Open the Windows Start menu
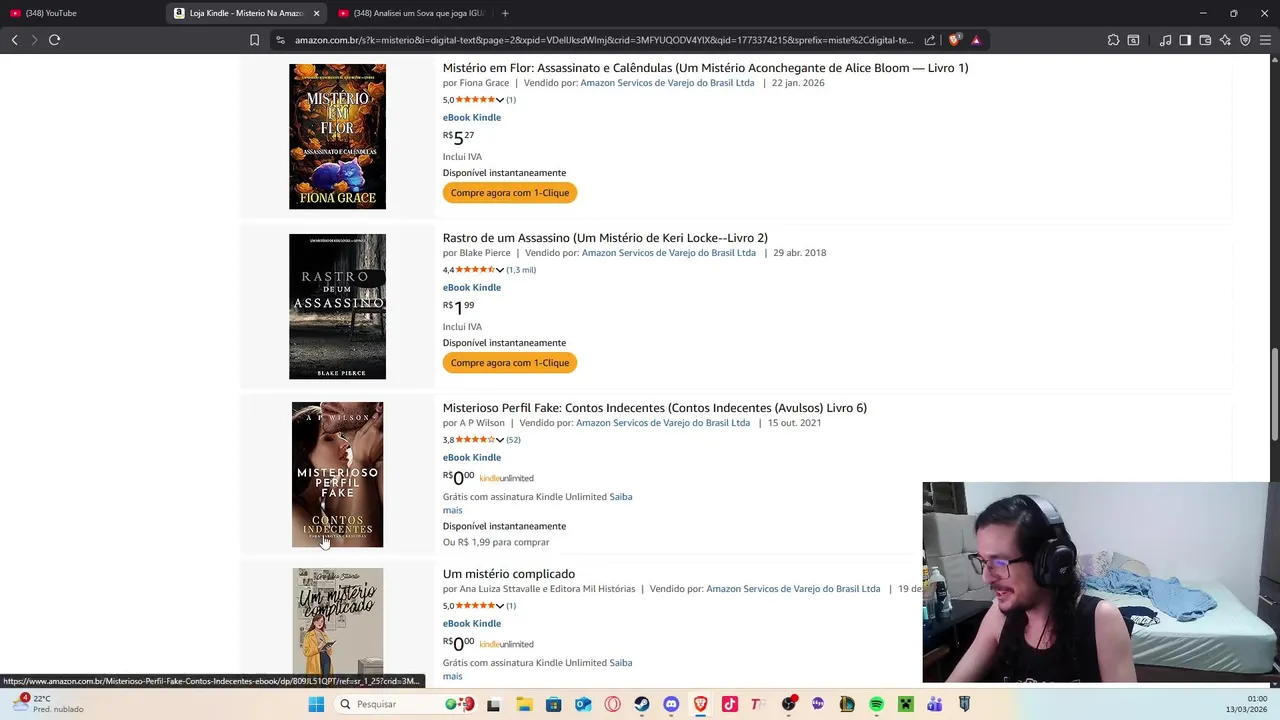 coord(316,704)
